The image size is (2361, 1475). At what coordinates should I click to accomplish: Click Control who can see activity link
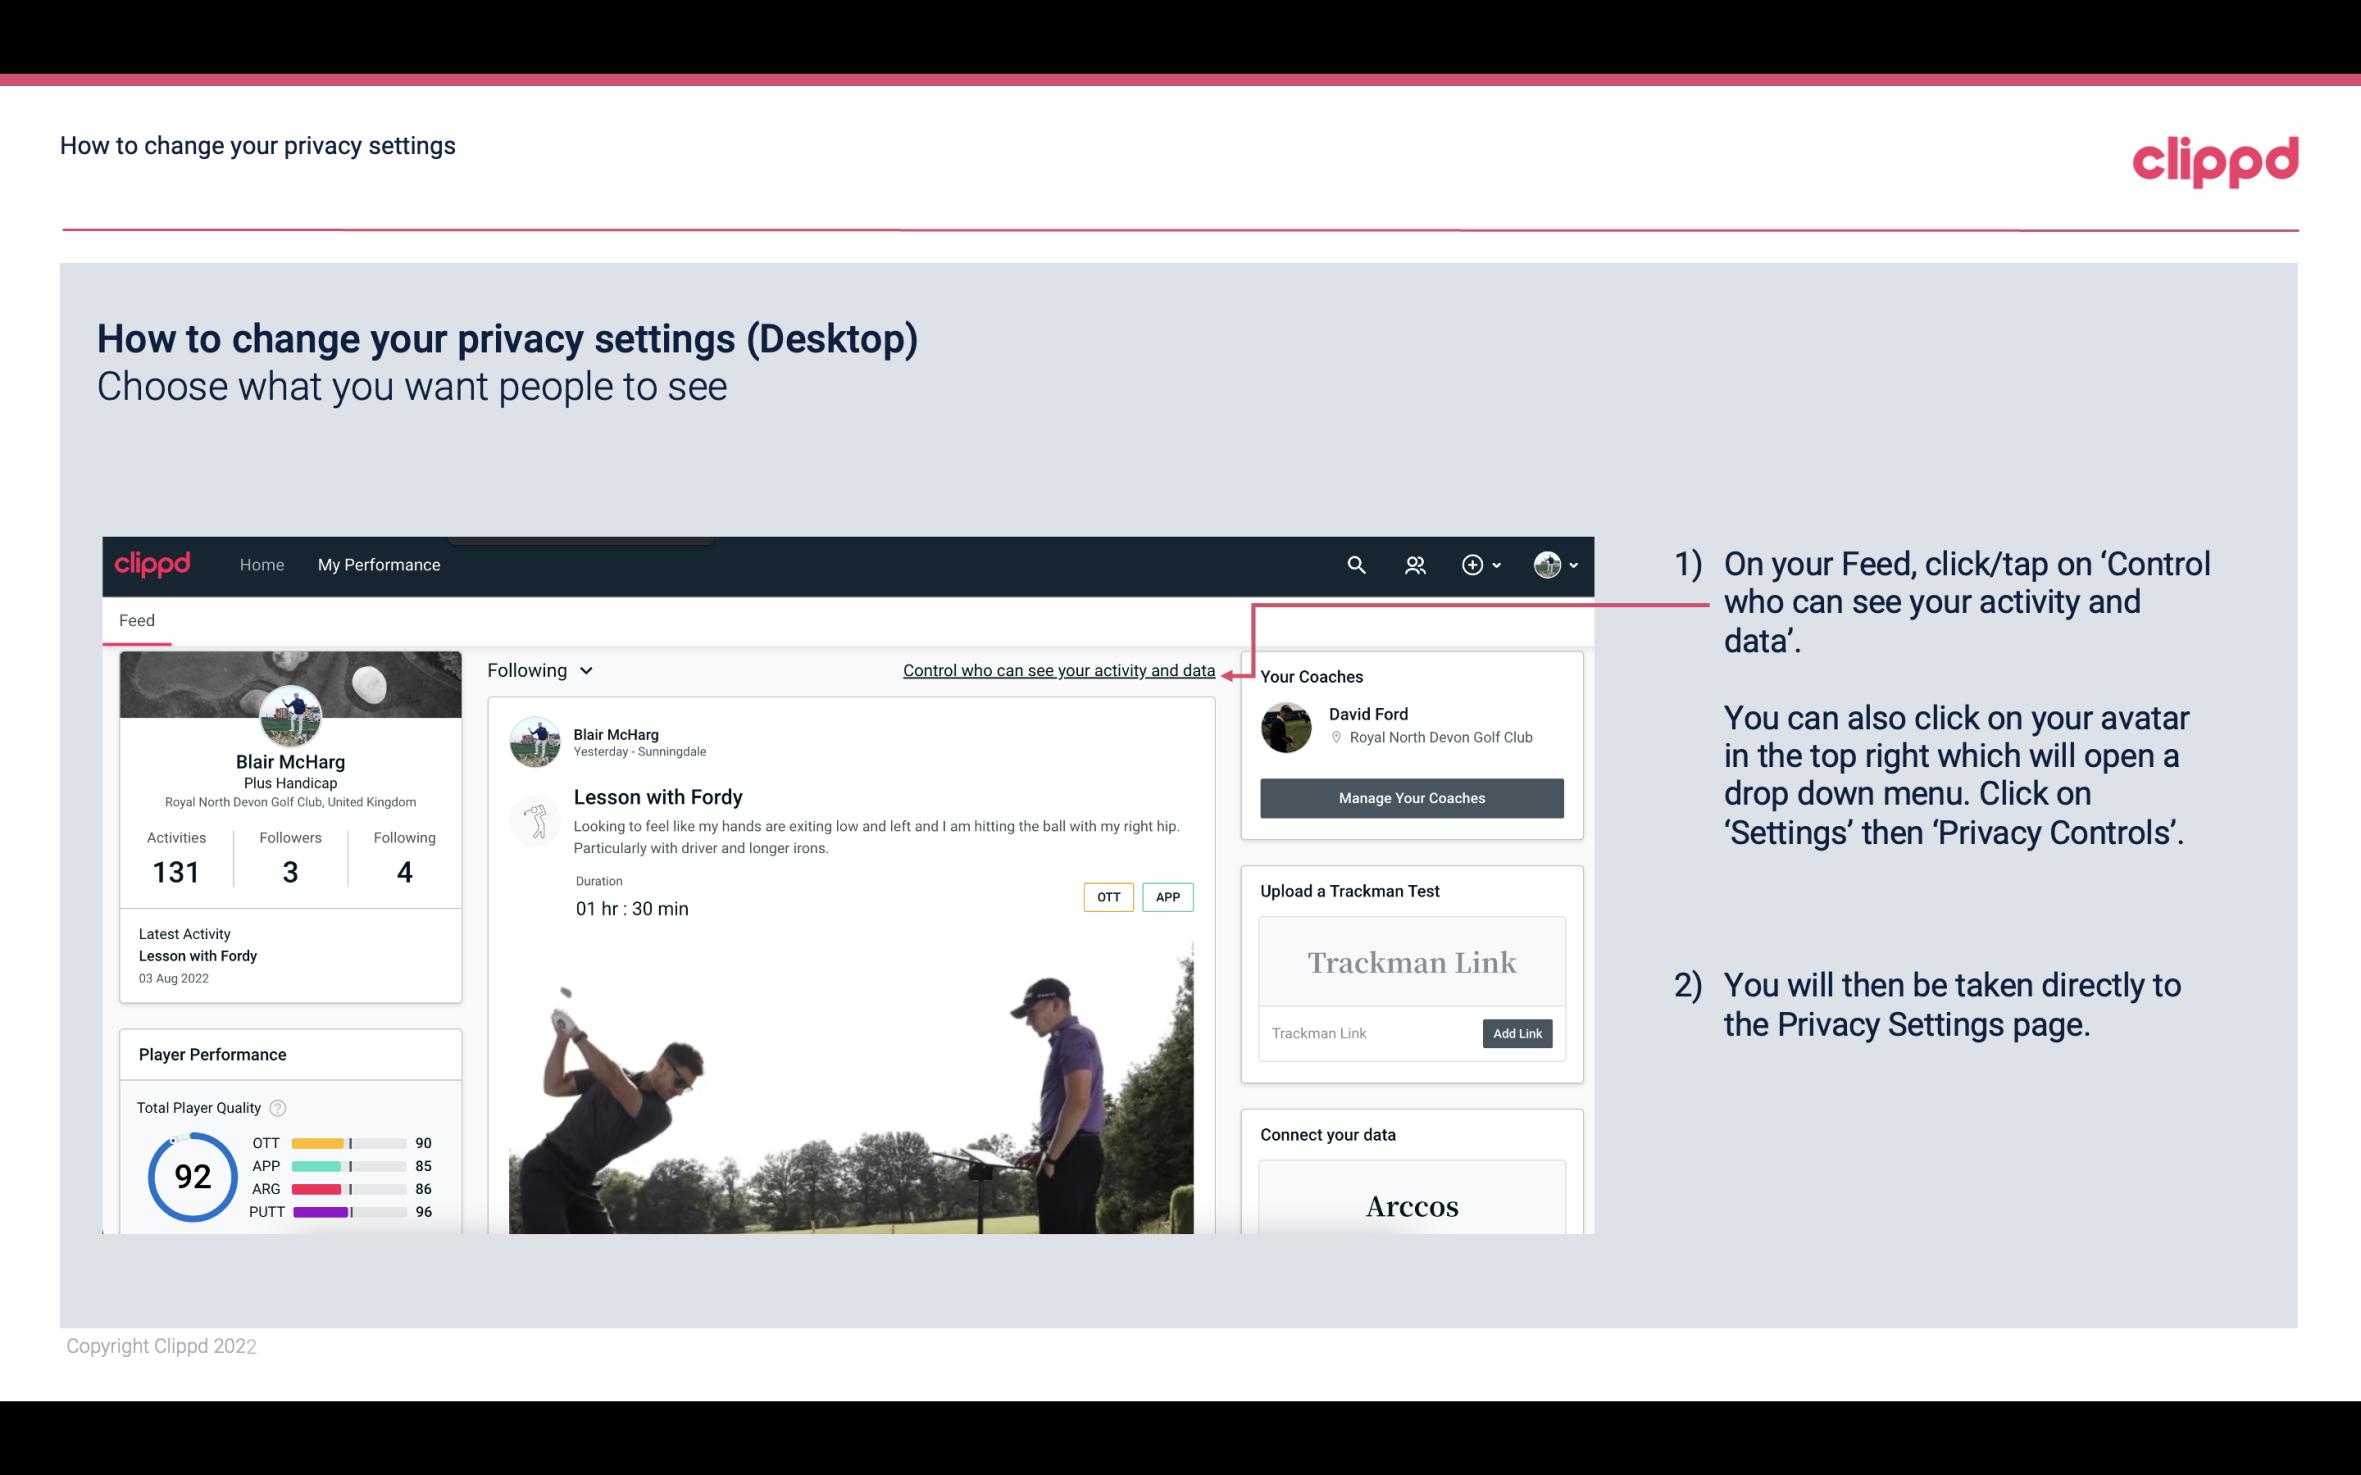click(1058, 670)
